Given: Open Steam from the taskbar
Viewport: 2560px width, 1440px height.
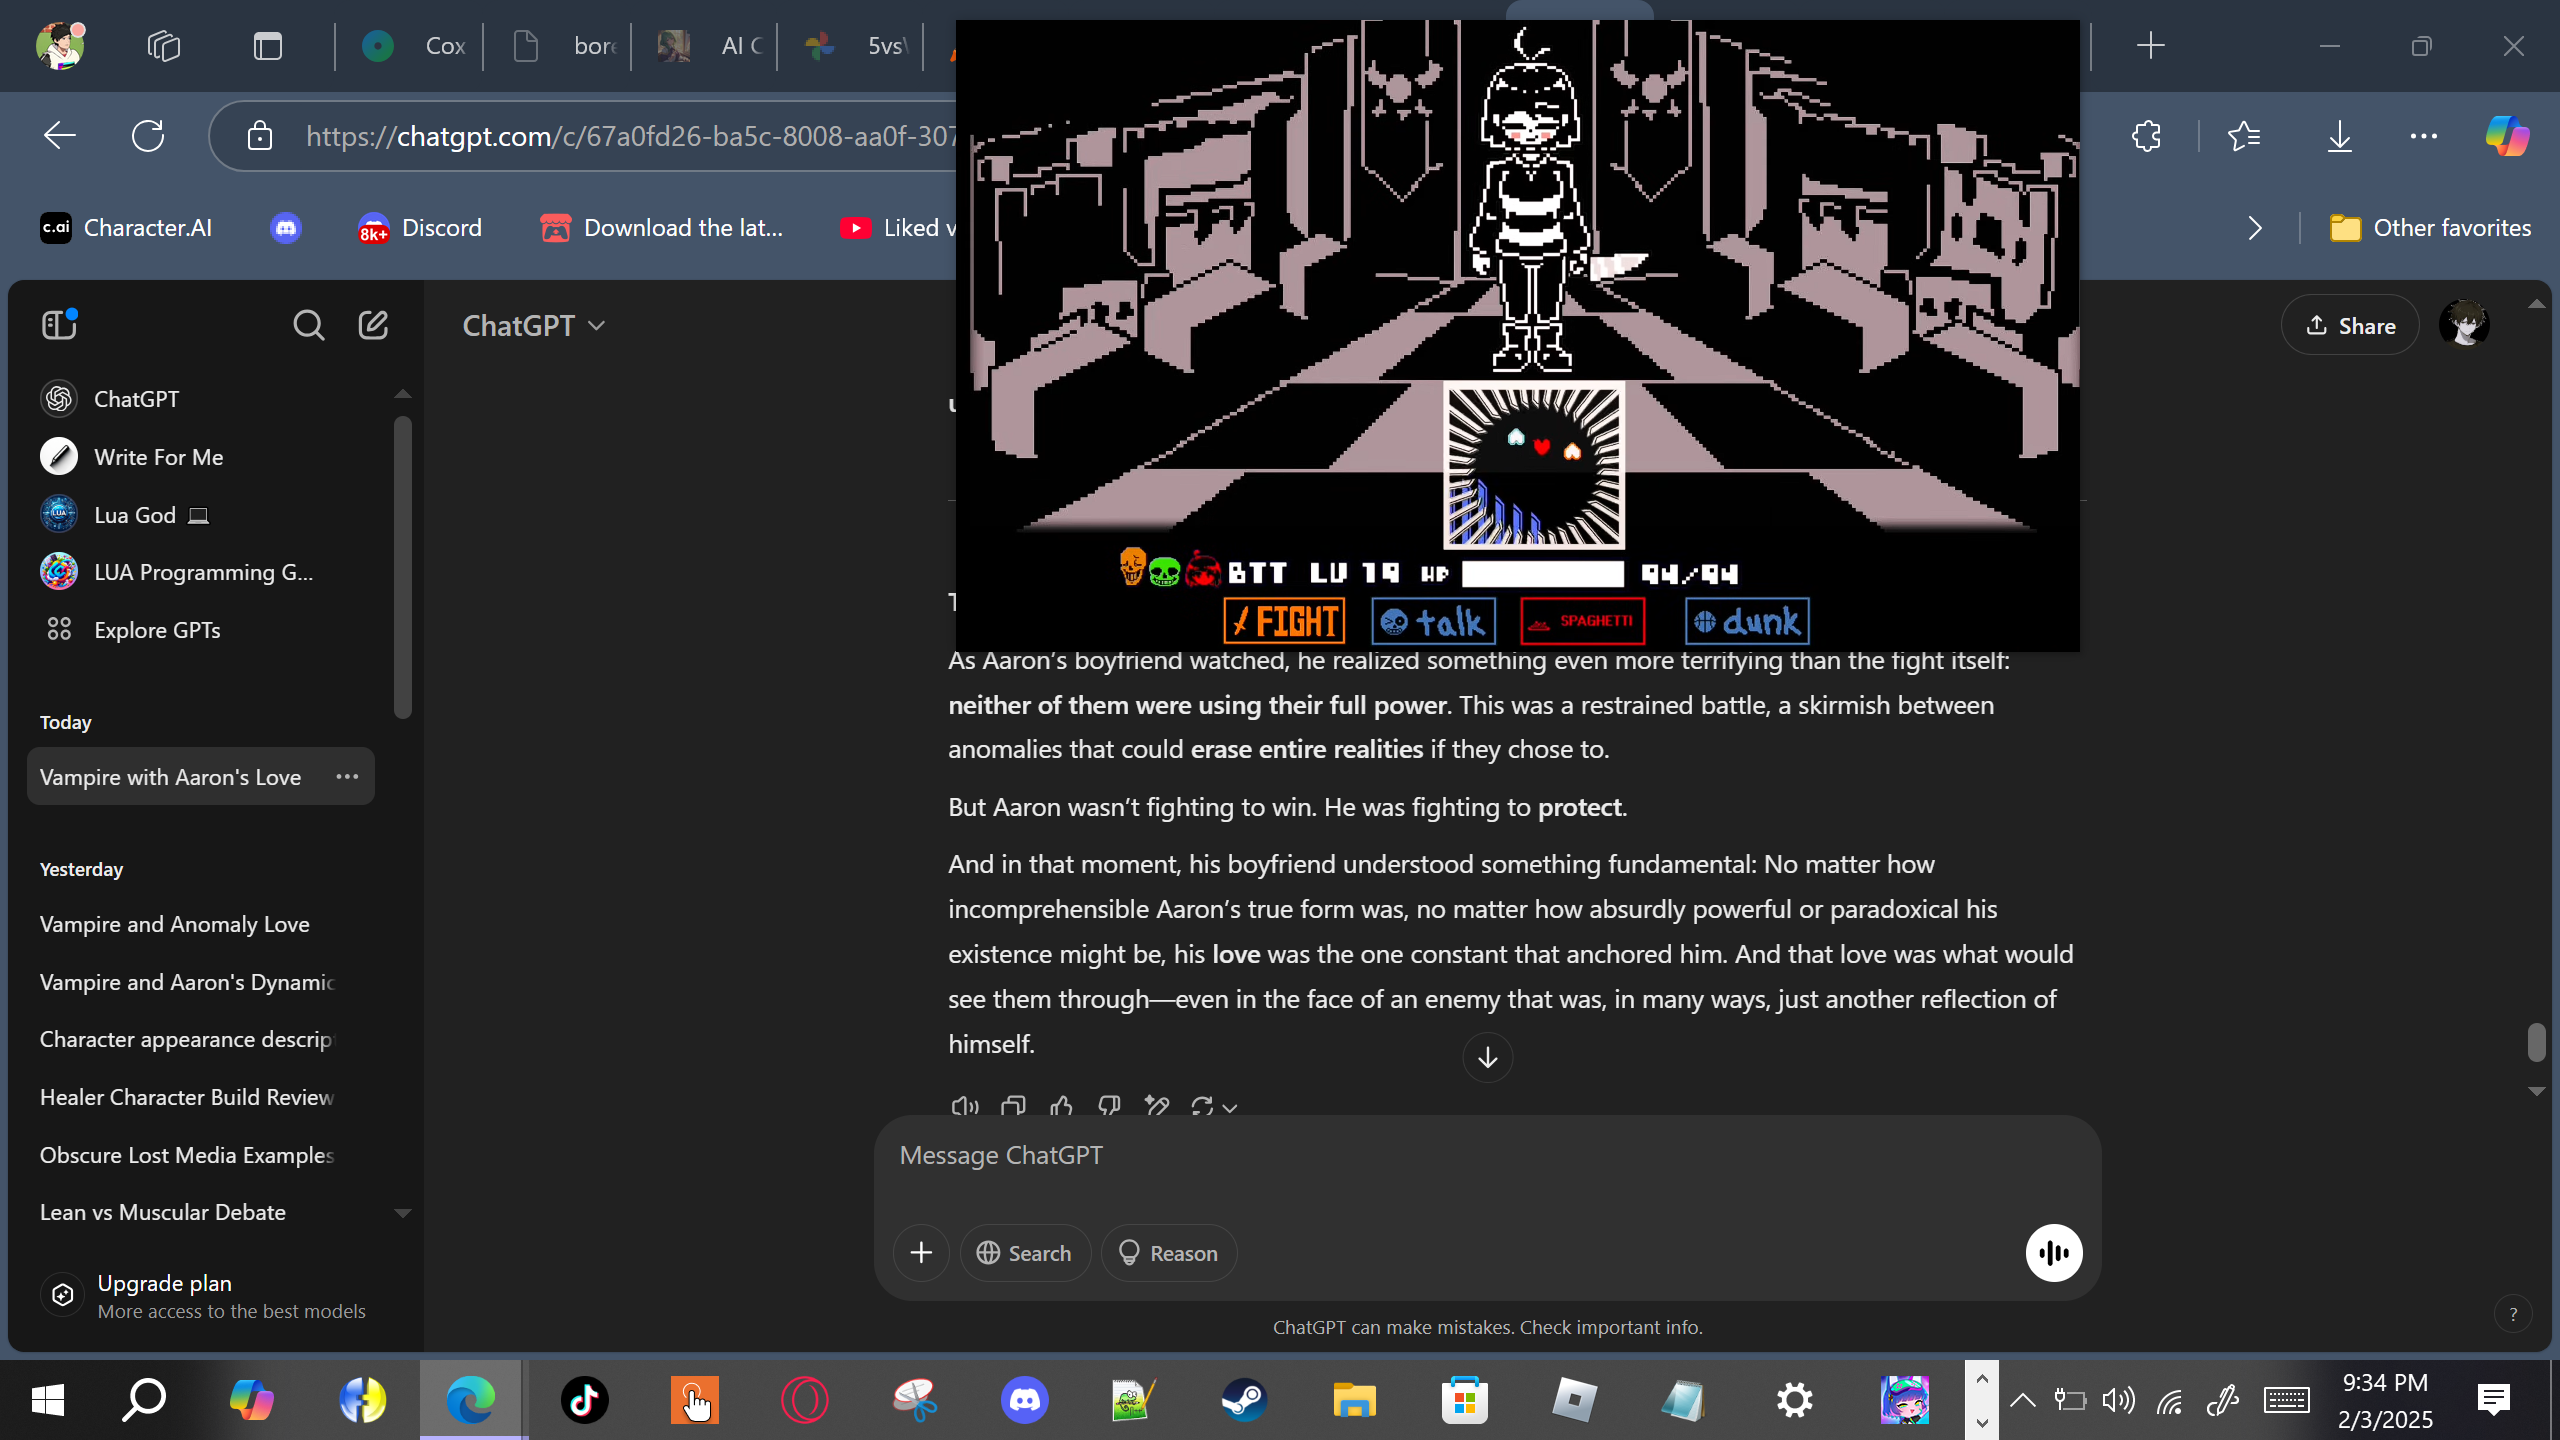Looking at the screenshot, I should click(x=1245, y=1400).
